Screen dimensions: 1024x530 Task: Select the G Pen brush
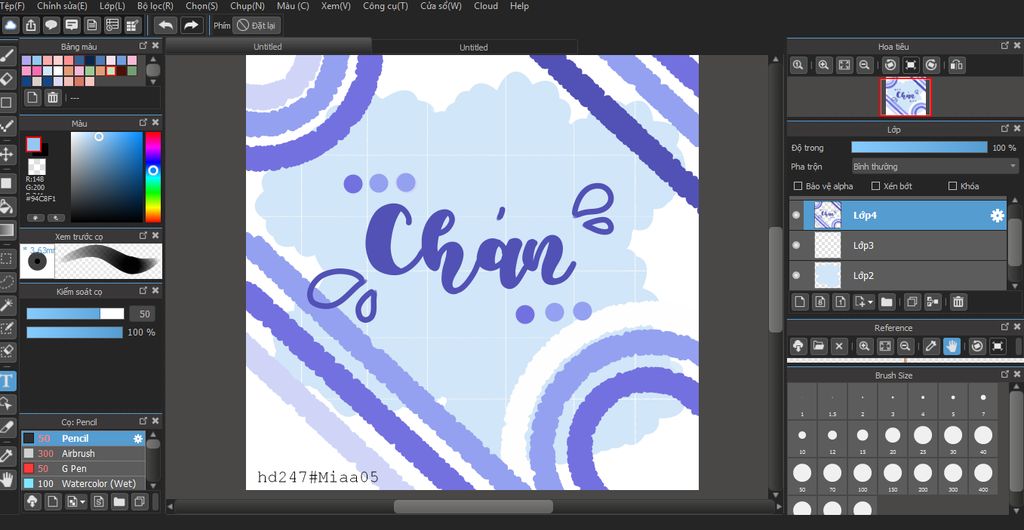click(84, 469)
